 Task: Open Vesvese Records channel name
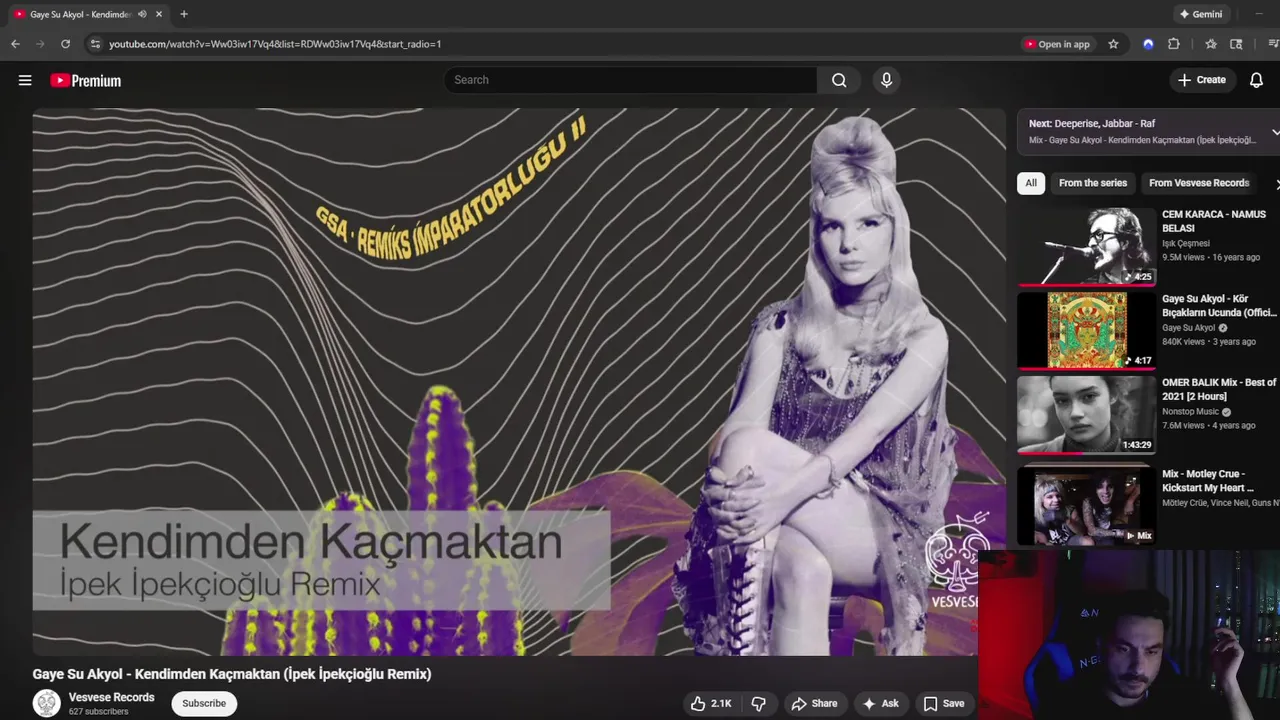[x=111, y=697]
